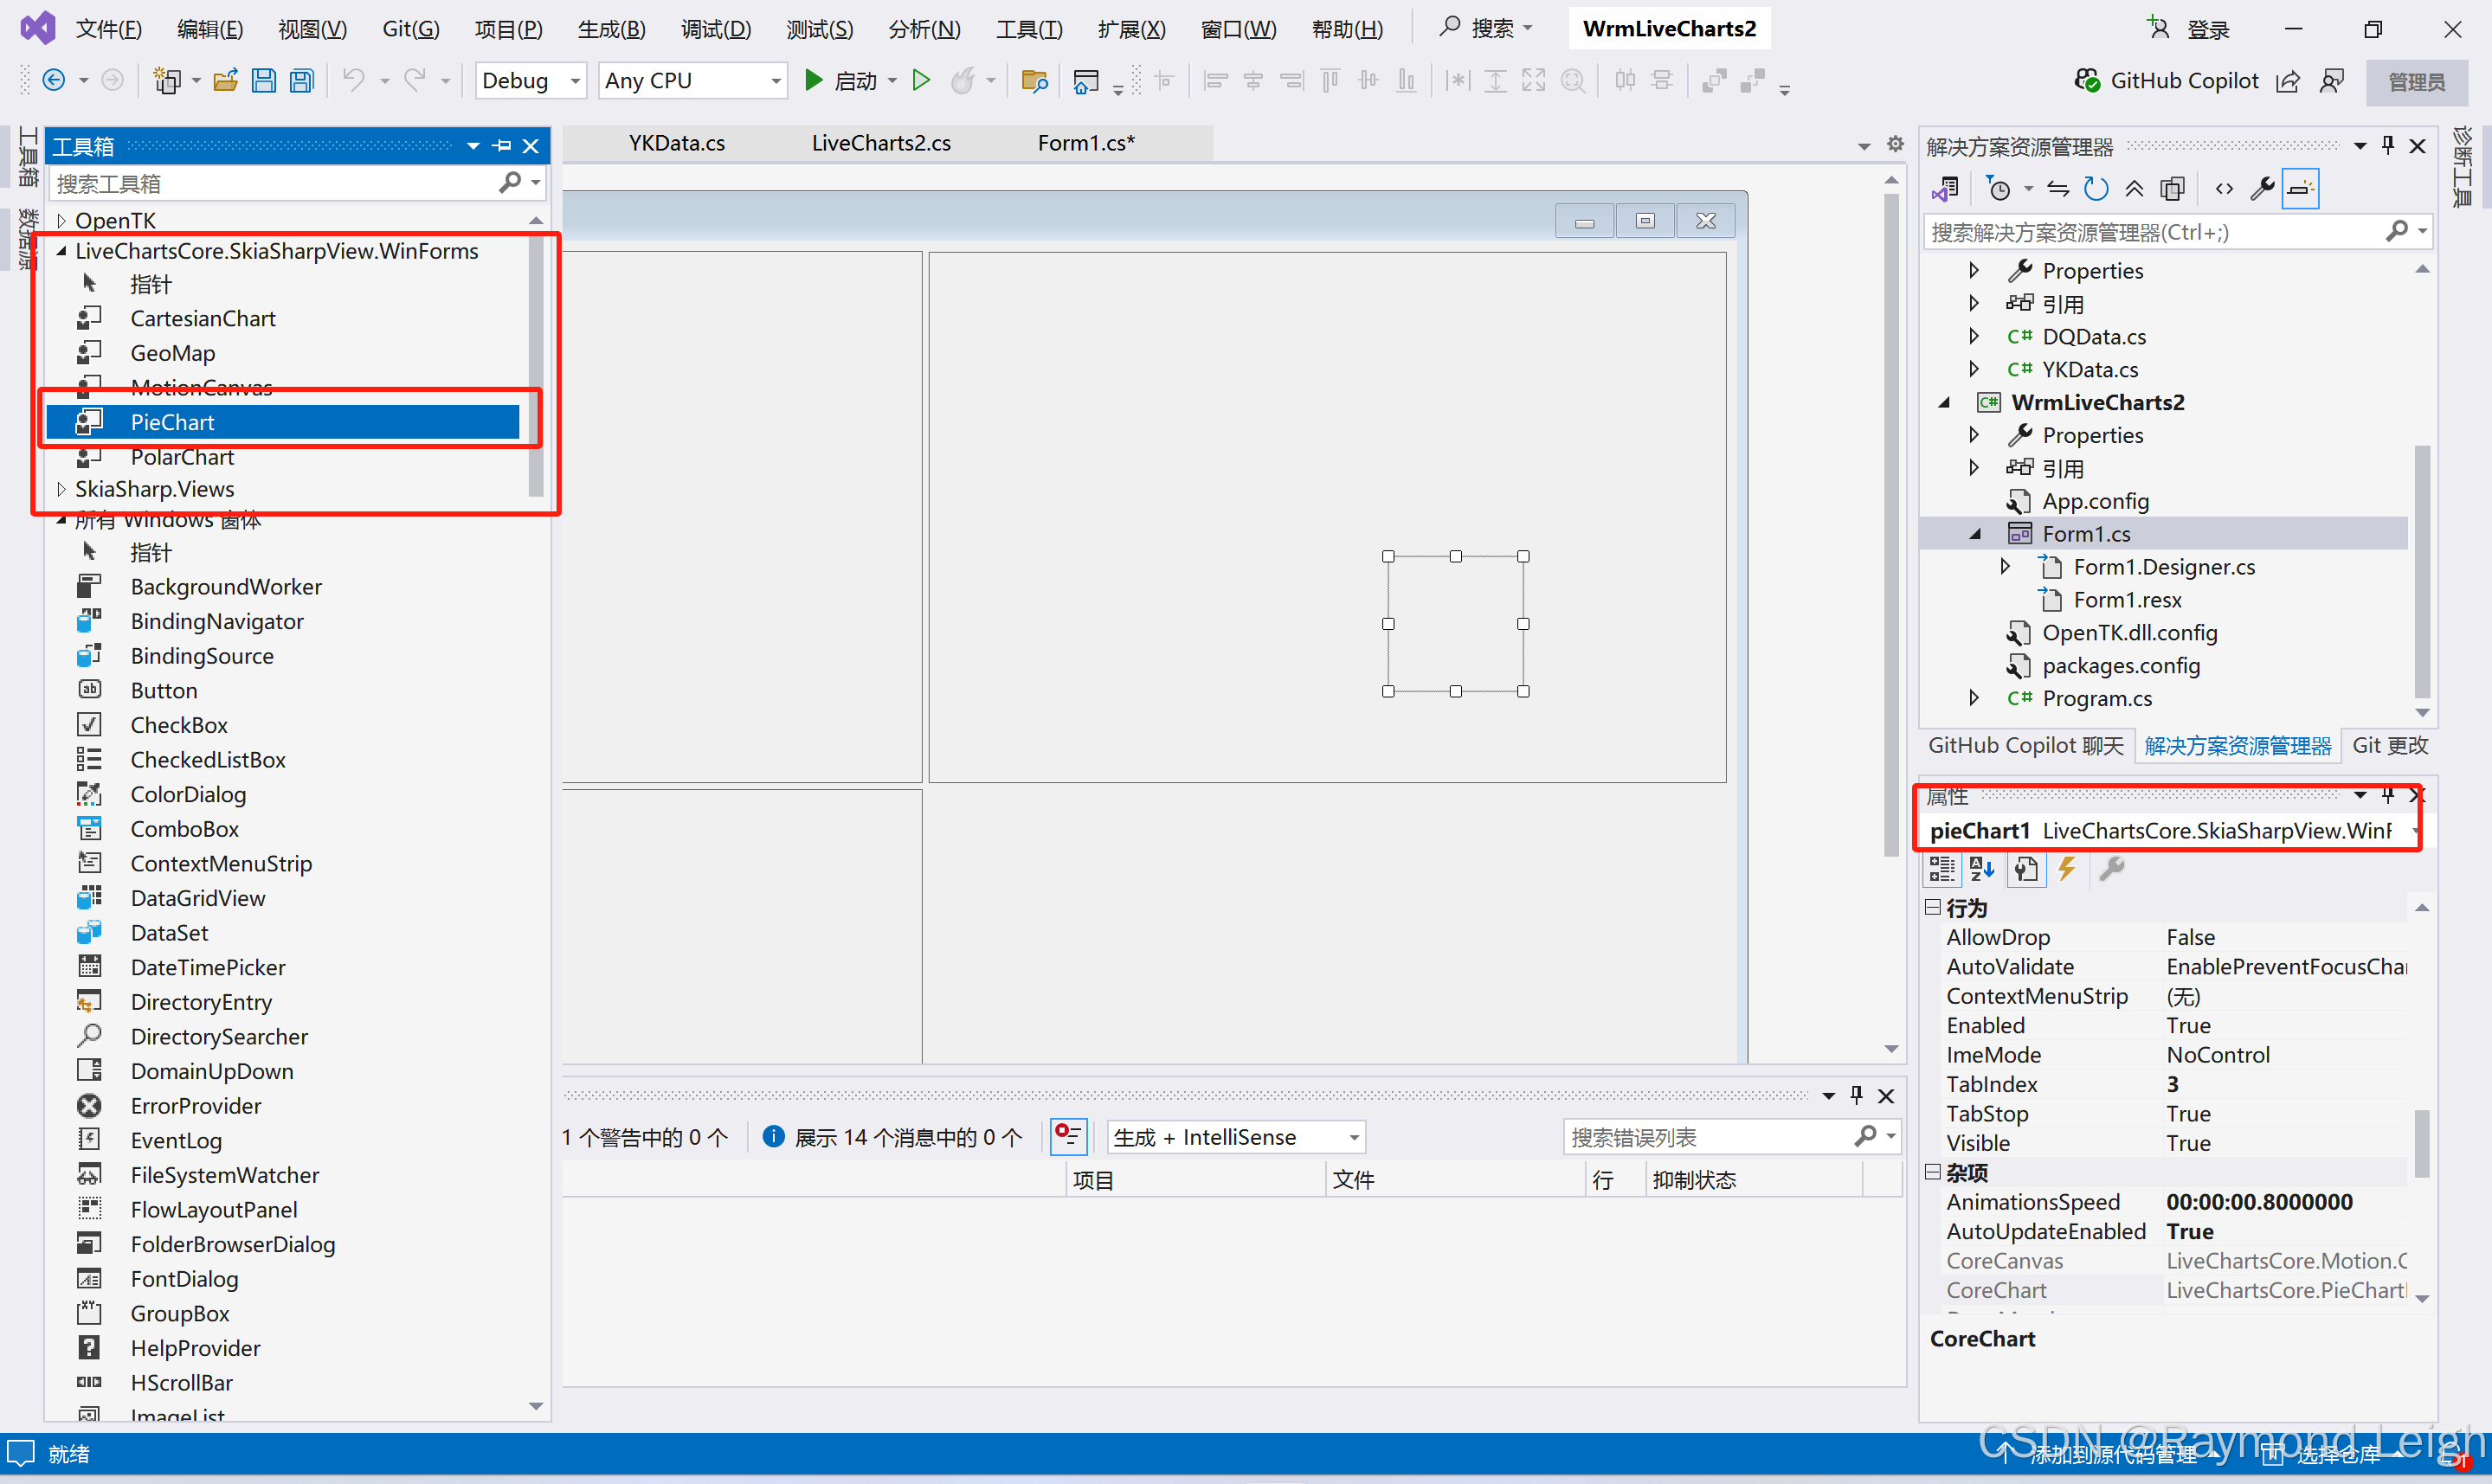Expand the SkiaSharp.Views toolbox group
The height and width of the screenshot is (1484, 2492).
point(62,489)
